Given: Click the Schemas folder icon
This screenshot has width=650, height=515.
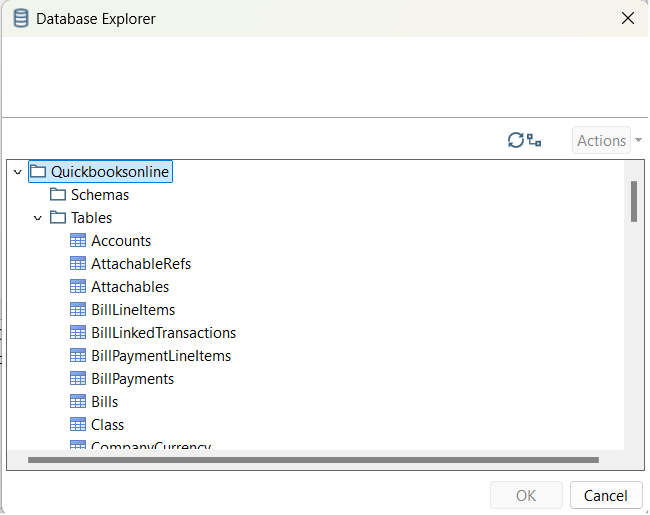Looking at the screenshot, I should tap(58, 195).
